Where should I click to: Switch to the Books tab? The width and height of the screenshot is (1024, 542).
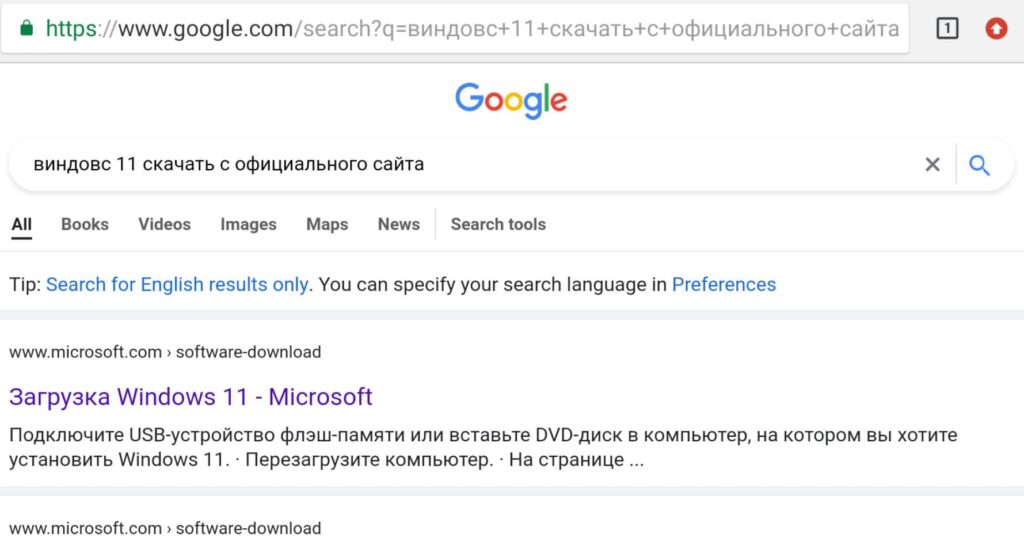[x=85, y=224]
